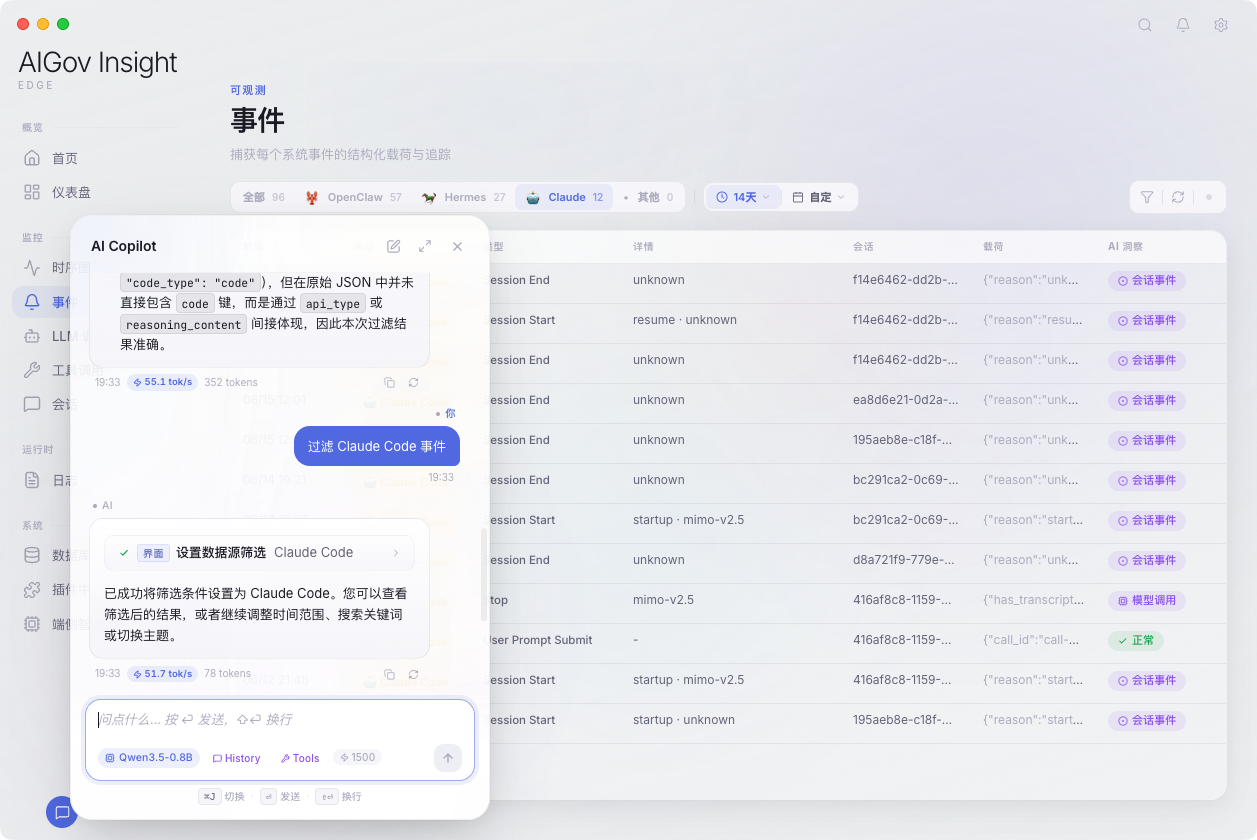Click the {"has_transcript... payload cell
Screen dimensions: 1257x840
point(1034,600)
